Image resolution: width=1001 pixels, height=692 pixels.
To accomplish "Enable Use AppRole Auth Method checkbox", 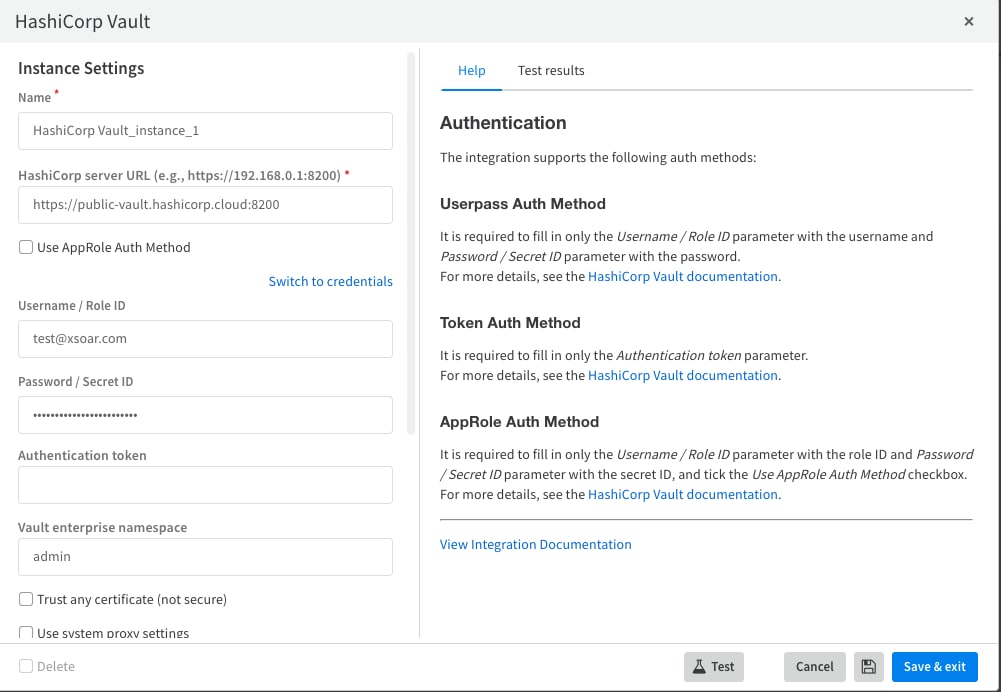I will click(26, 247).
